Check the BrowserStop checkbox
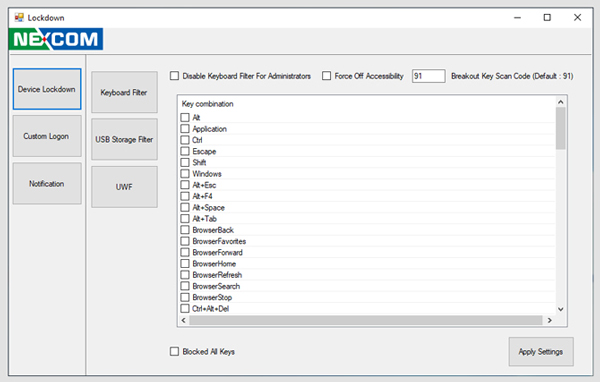Viewport: 600px width, 382px height. coord(185,297)
